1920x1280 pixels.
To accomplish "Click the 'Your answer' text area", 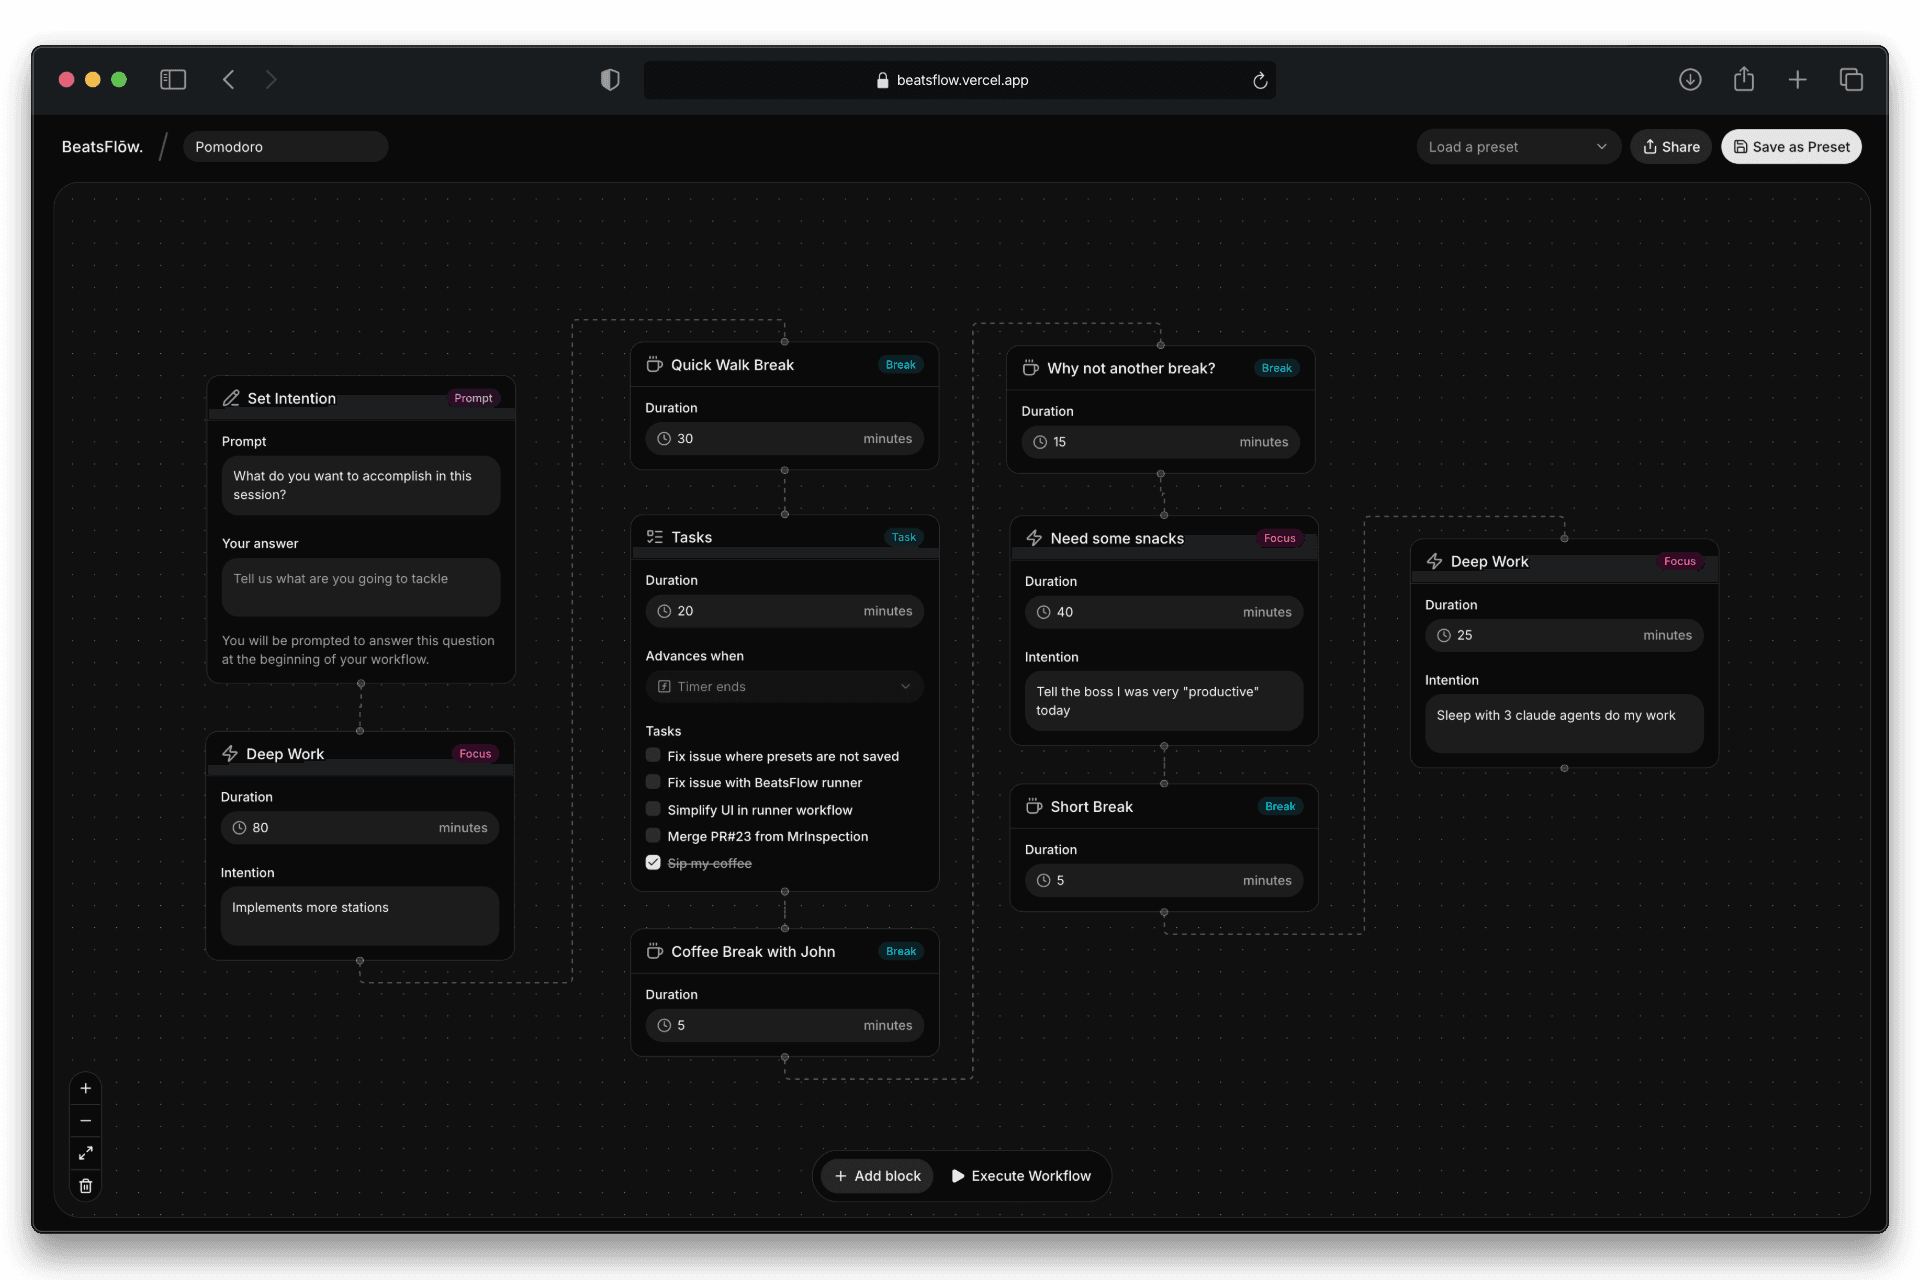I will coord(361,587).
